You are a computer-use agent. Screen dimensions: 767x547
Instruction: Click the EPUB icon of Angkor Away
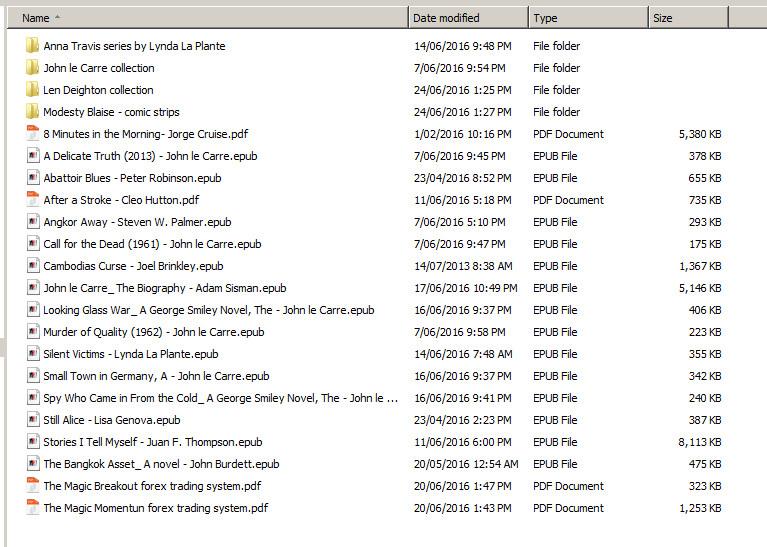[32, 222]
